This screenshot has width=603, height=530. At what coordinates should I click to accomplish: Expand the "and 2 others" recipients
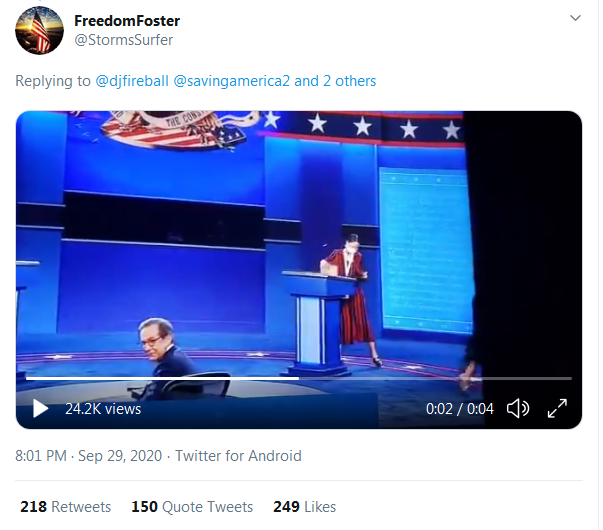pyautogui.click(x=335, y=81)
